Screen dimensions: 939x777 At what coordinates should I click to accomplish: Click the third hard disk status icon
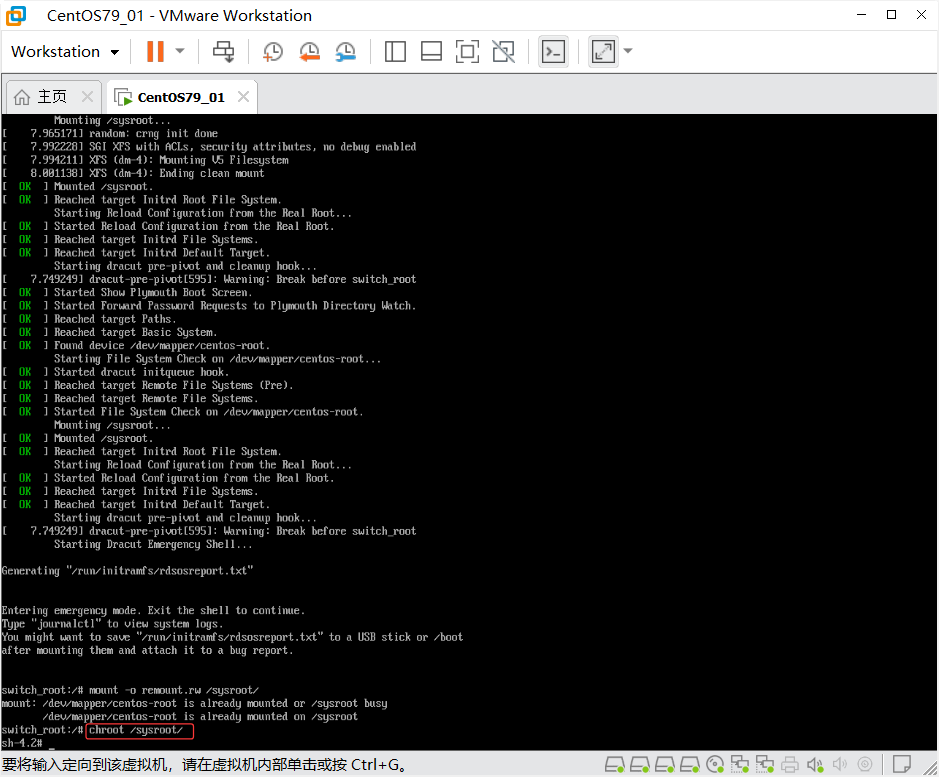tap(665, 764)
